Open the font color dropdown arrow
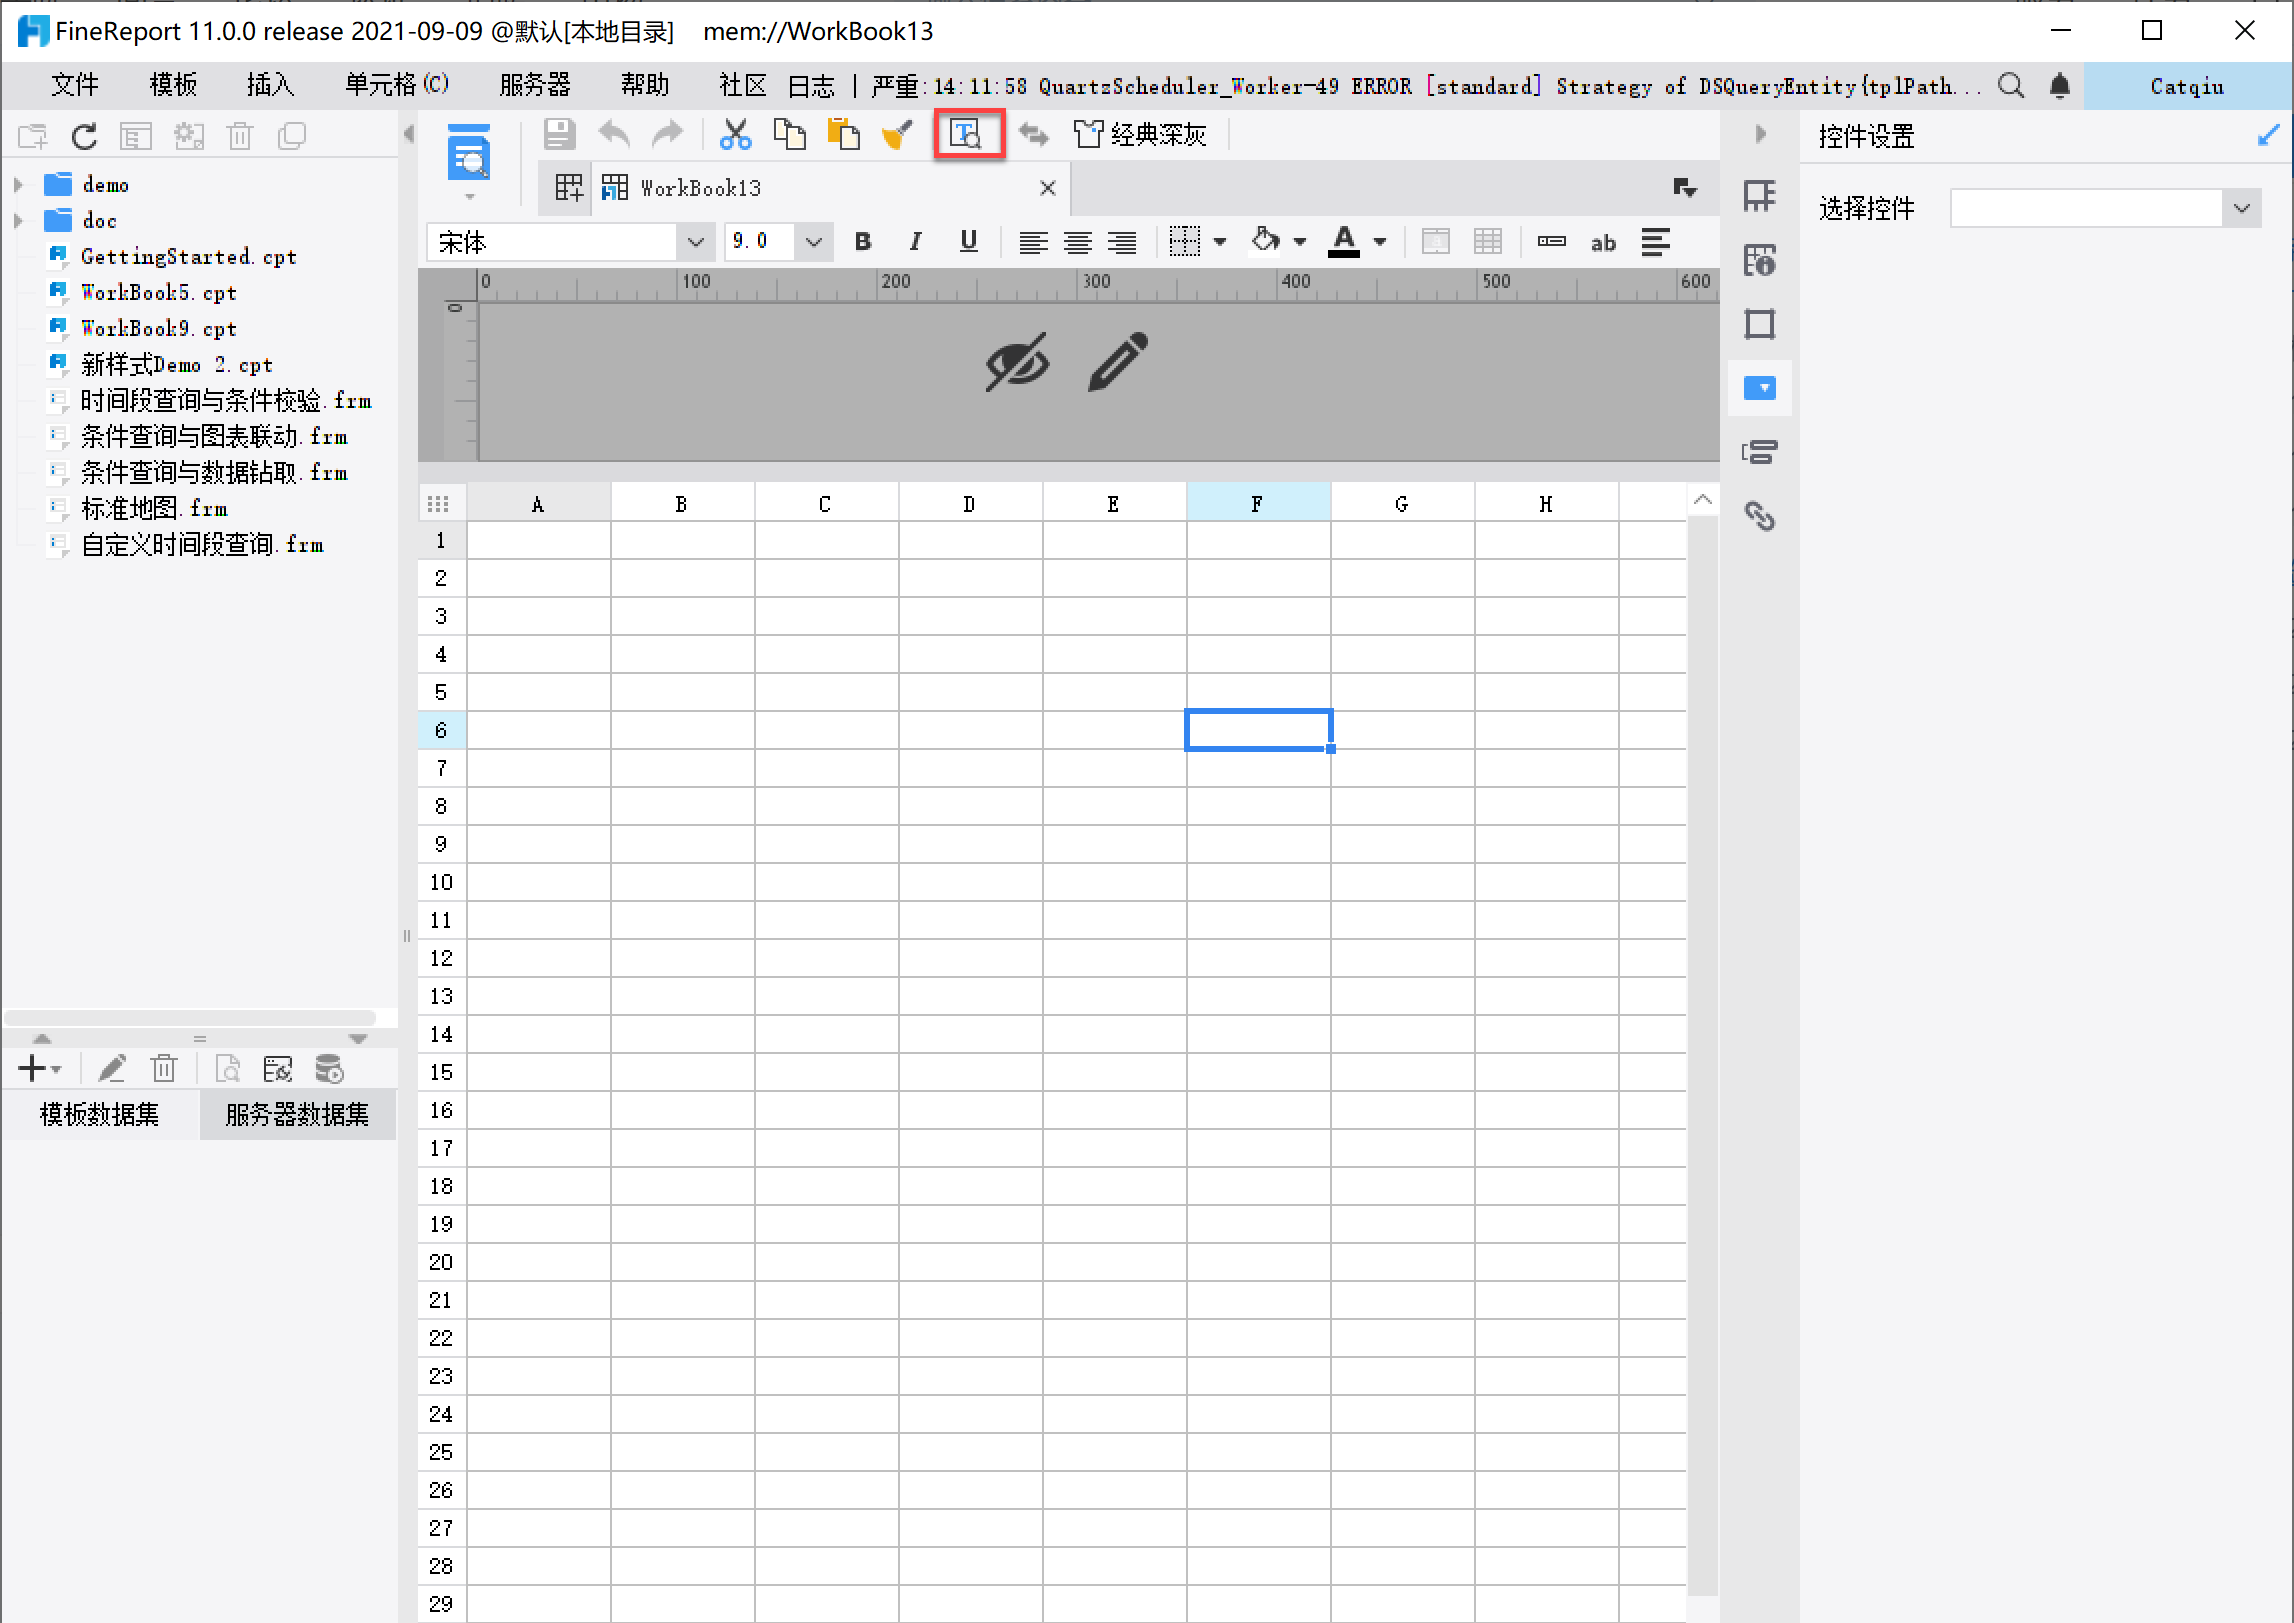Image resolution: width=2294 pixels, height=1623 pixels. coord(1380,241)
